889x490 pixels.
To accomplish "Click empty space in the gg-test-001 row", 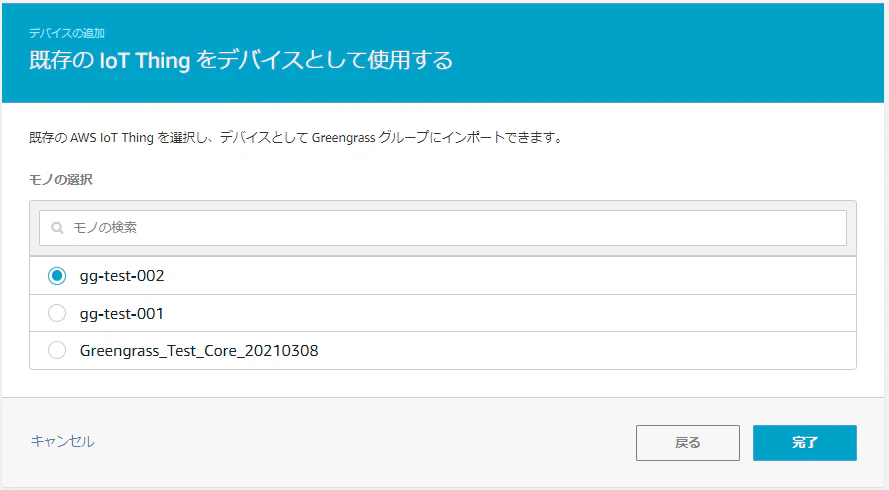I will (510, 313).
